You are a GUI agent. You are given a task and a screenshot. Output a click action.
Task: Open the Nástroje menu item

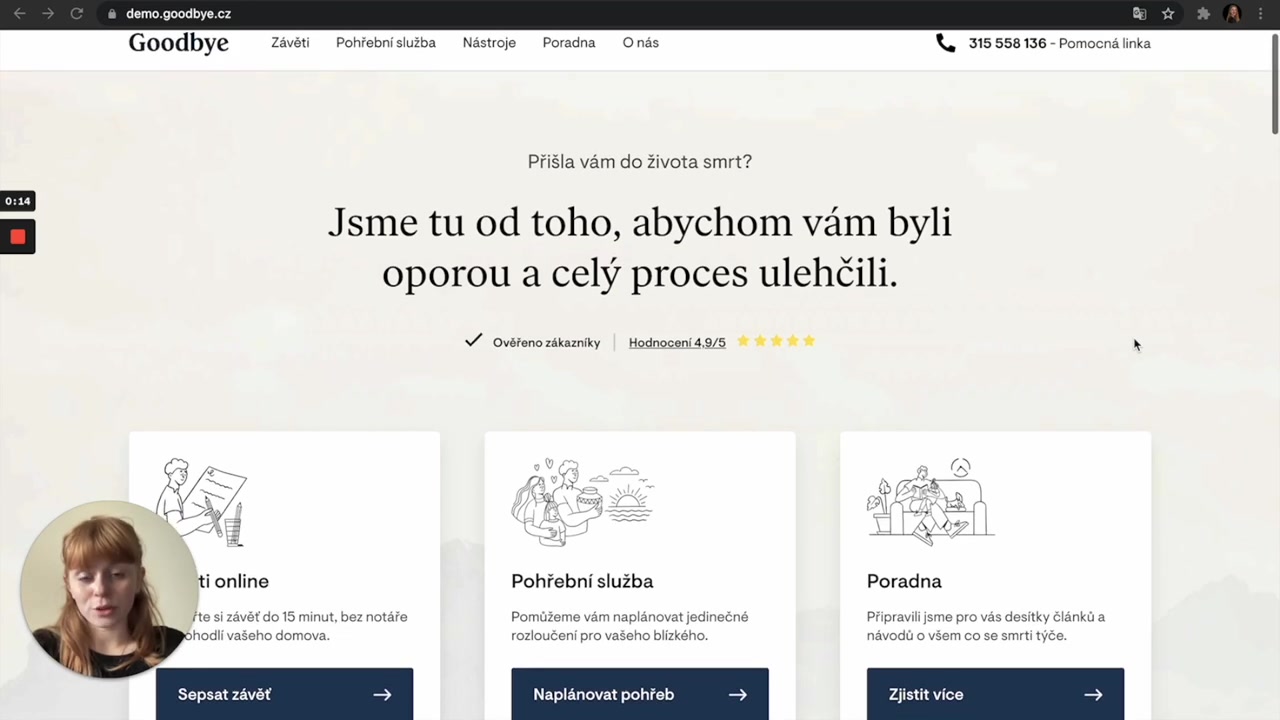(489, 43)
